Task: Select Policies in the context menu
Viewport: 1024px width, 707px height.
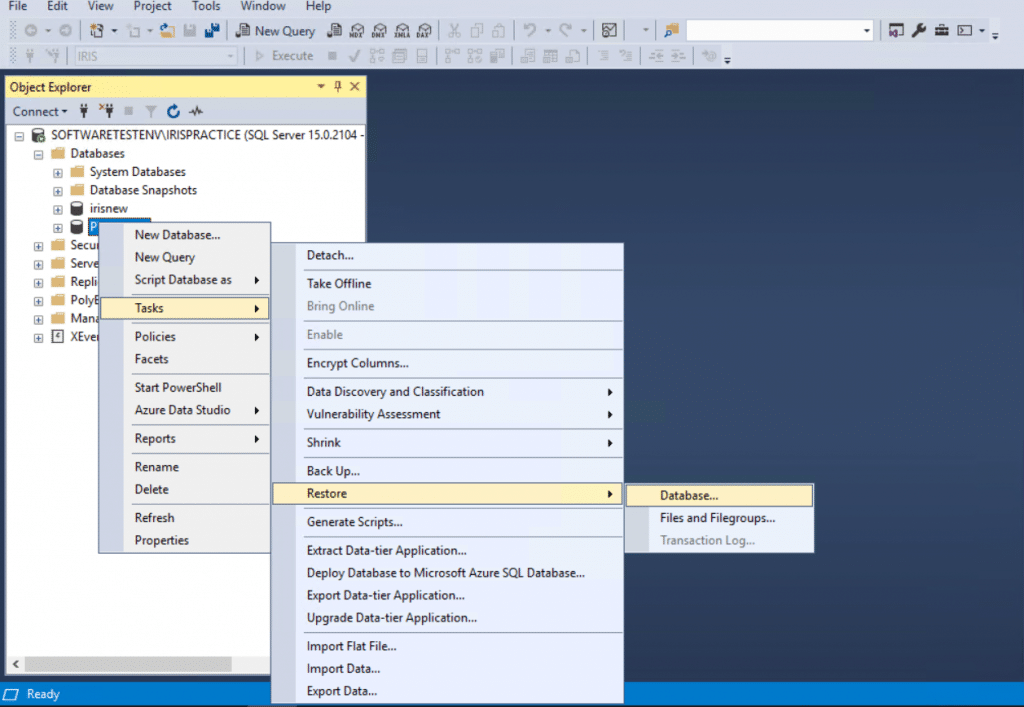Action: pyautogui.click(x=185, y=337)
